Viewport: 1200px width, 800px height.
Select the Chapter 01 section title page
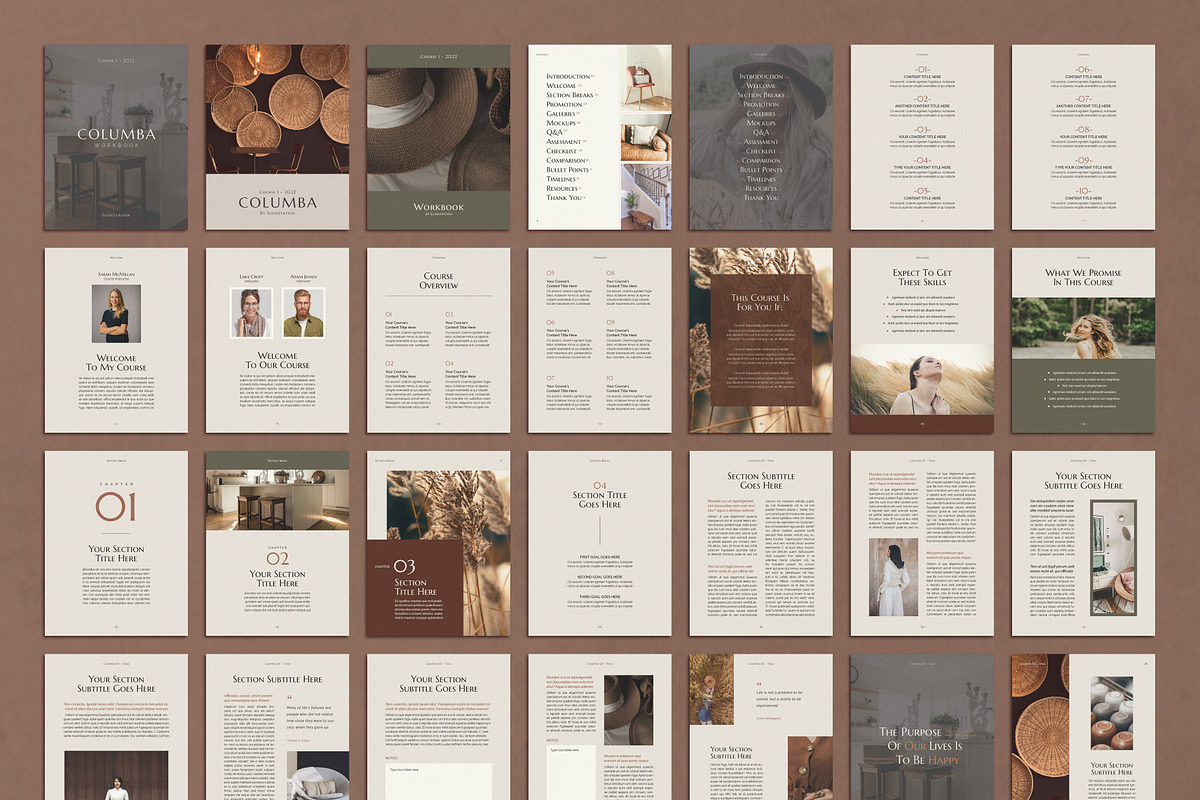coord(116,543)
